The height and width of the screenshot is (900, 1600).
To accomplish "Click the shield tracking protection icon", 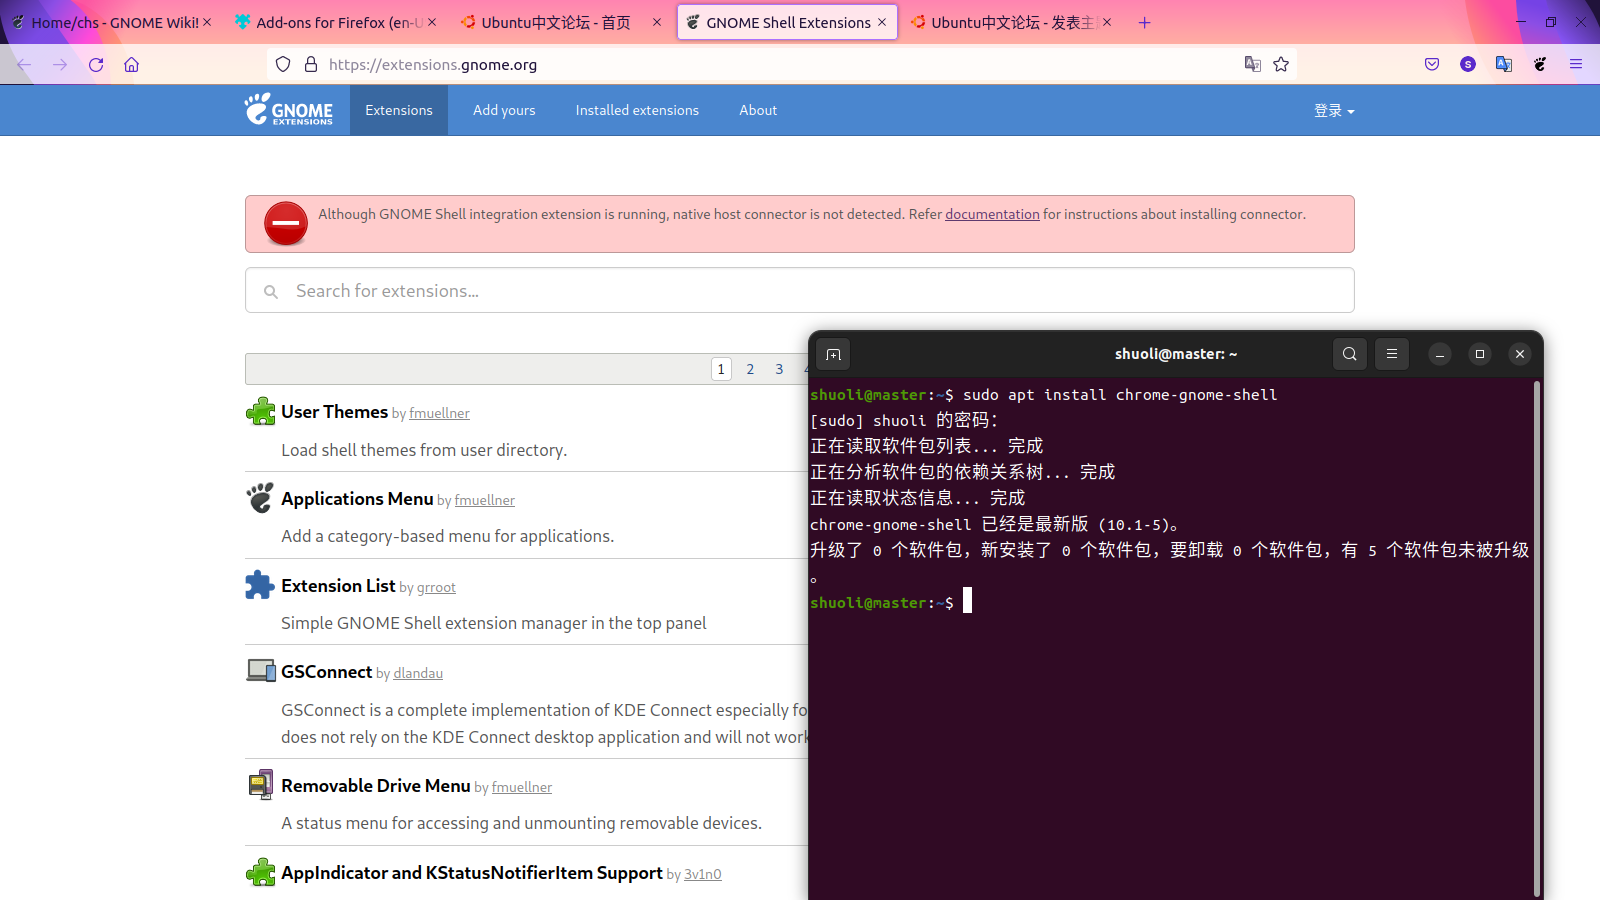I will point(283,64).
